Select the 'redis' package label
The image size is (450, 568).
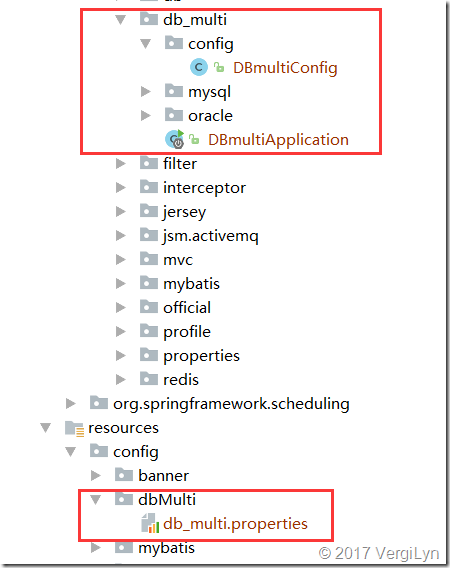181,380
